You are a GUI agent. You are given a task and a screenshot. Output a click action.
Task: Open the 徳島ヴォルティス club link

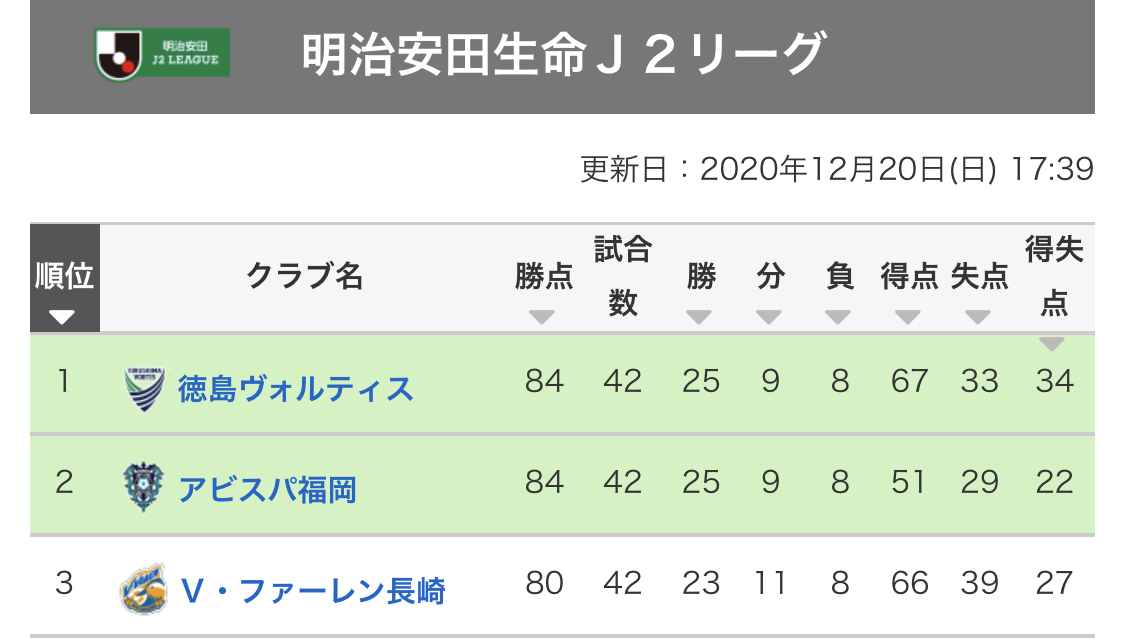tap(296, 389)
